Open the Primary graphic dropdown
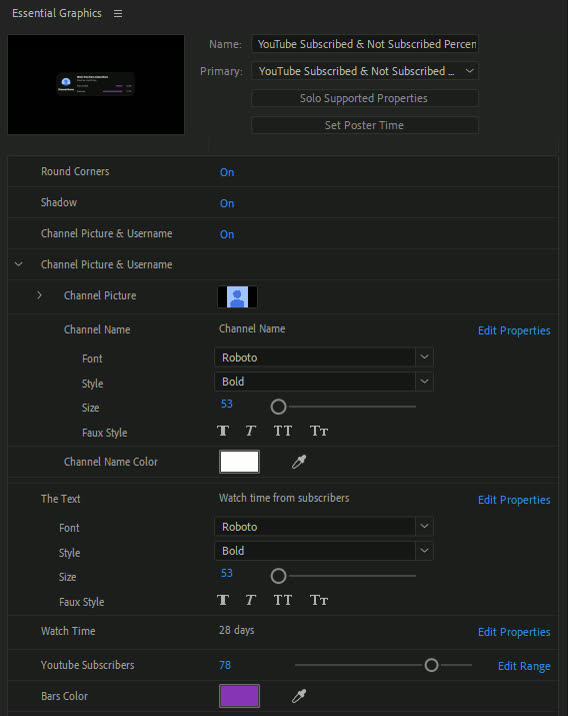The image size is (568, 716). tap(365, 71)
